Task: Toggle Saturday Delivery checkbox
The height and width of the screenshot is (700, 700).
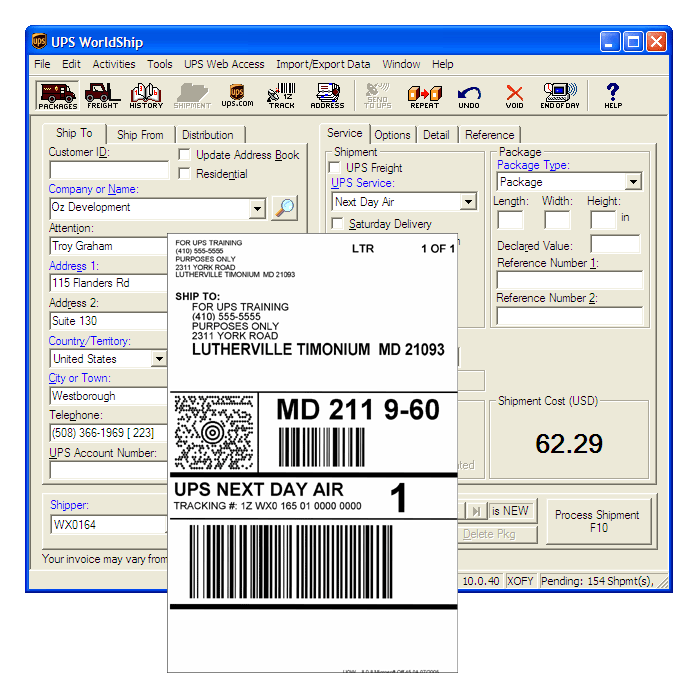Action: coord(337,223)
